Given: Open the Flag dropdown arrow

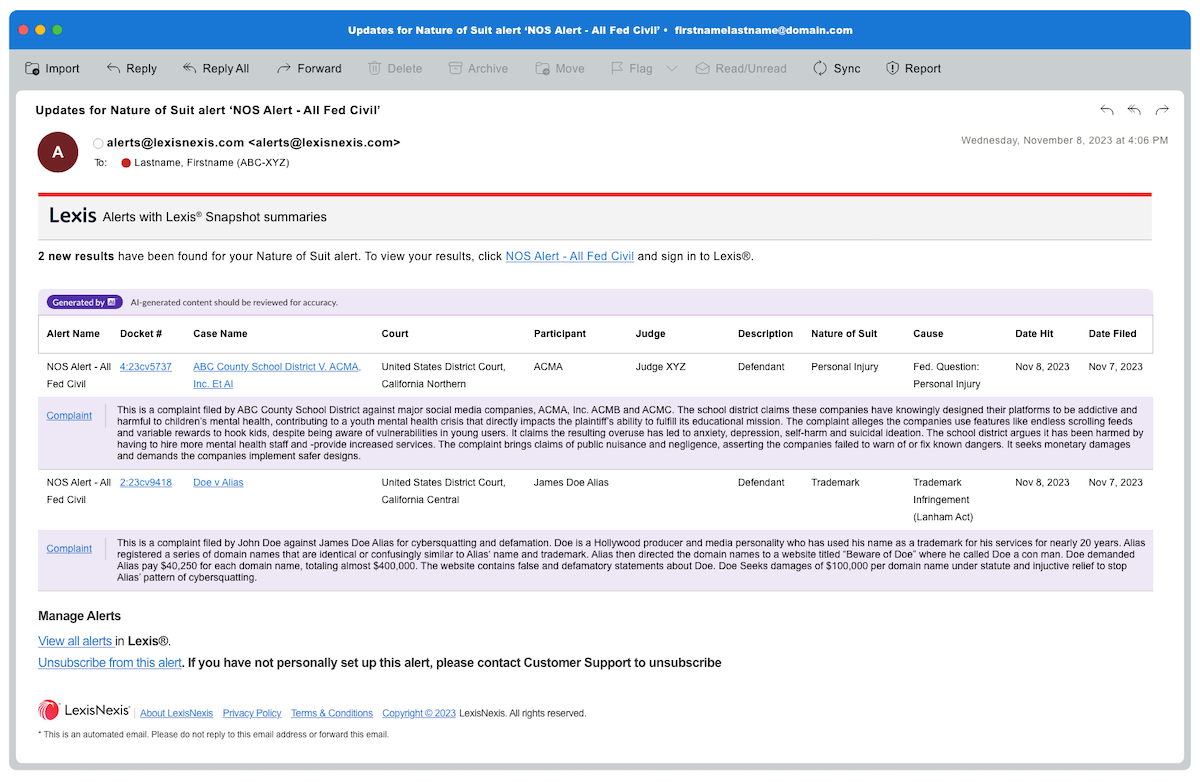Looking at the screenshot, I should pos(672,69).
